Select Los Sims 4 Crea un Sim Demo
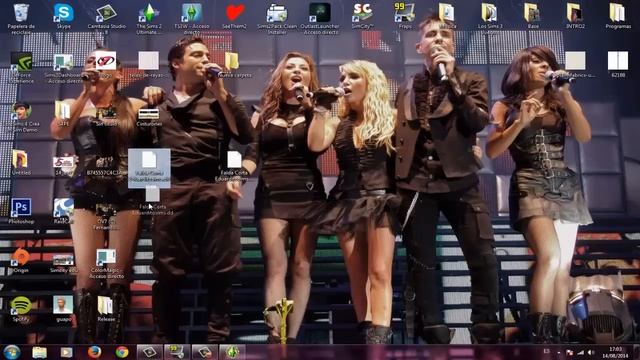This screenshot has height=360, width=640. pyautogui.click(x=21, y=118)
